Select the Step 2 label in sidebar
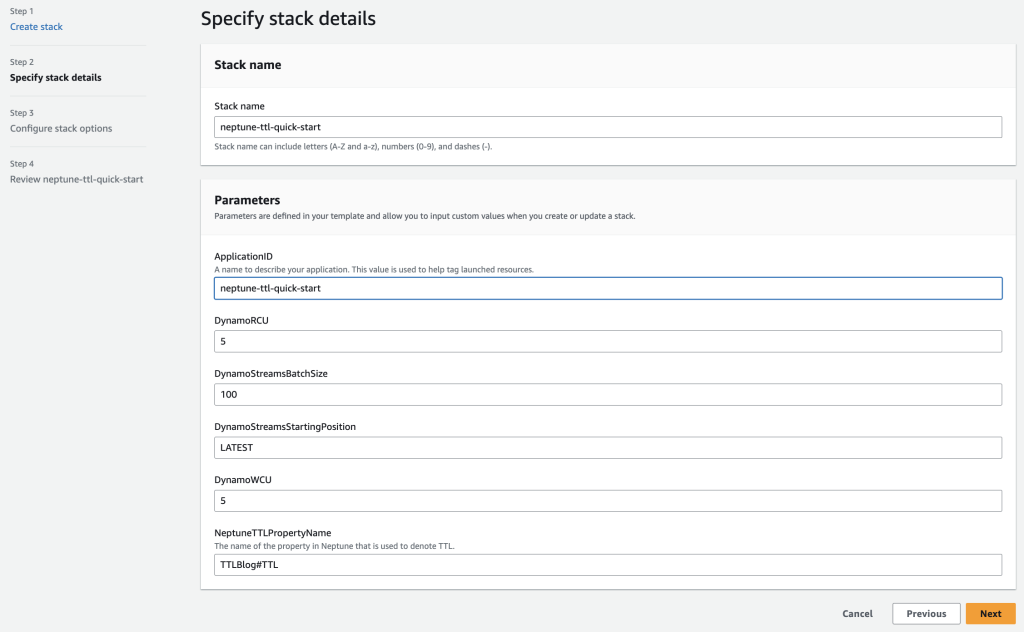This screenshot has height=632, width=1024. [x=19, y=62]
